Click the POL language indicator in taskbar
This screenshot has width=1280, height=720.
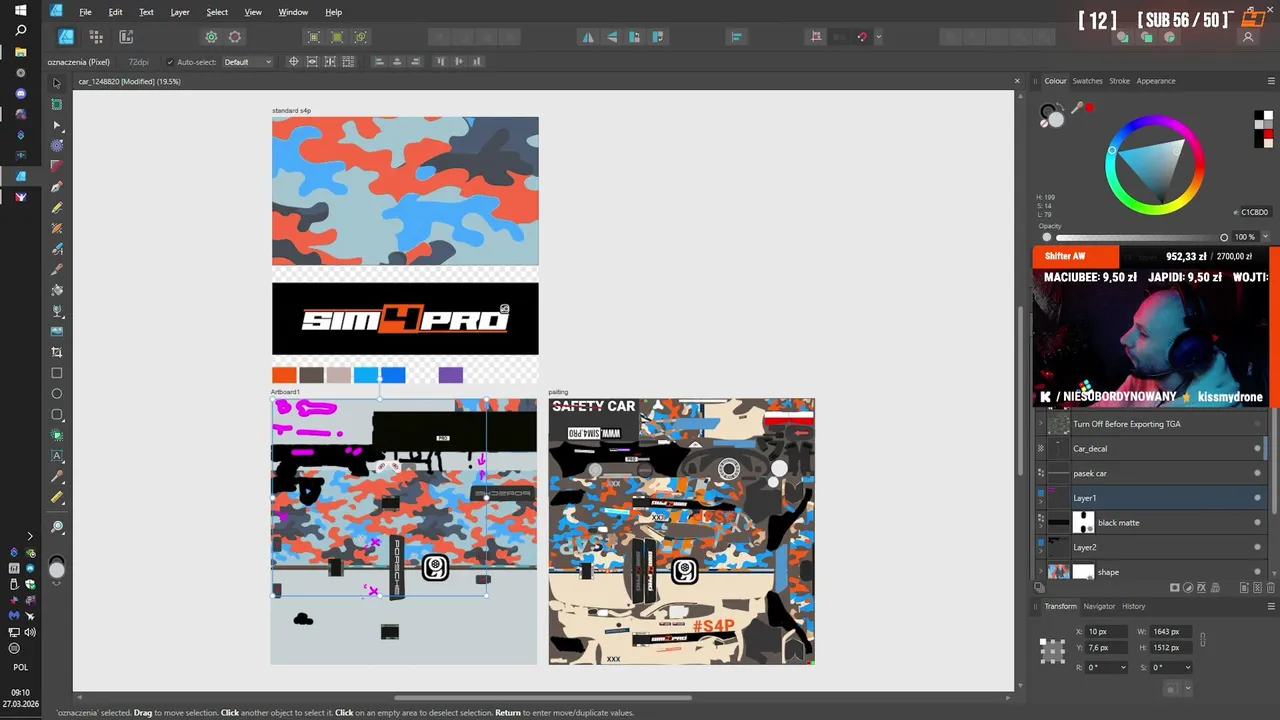pyautogui.click(x=20, y=667)
